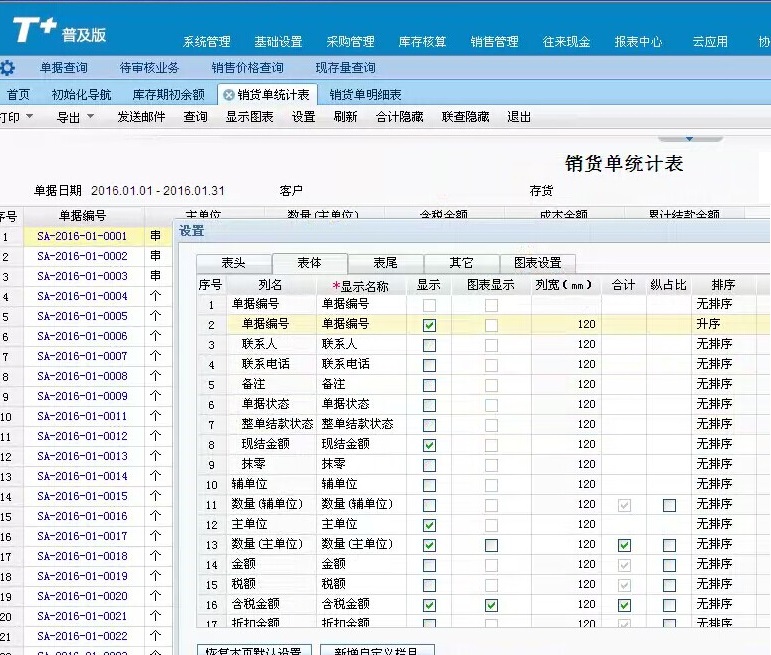
Task: Click 刷新 in the report toolbar
Action: (x=345, y=117)
